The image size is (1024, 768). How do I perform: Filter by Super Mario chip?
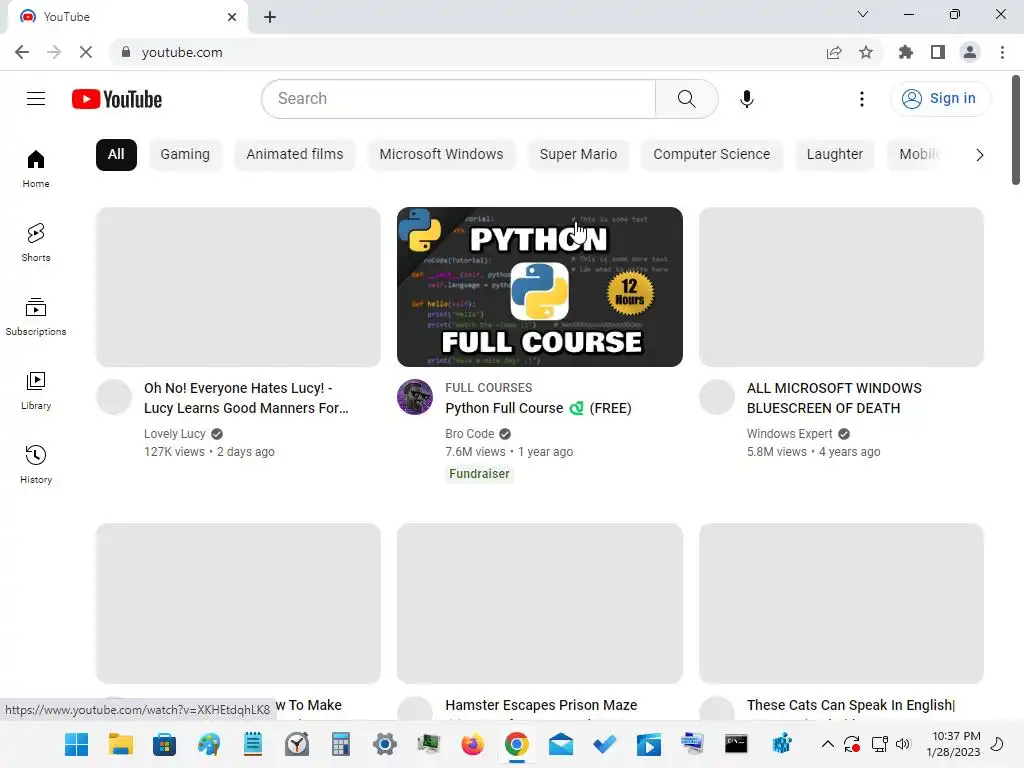pyautogui.click(x=578, y=155)
